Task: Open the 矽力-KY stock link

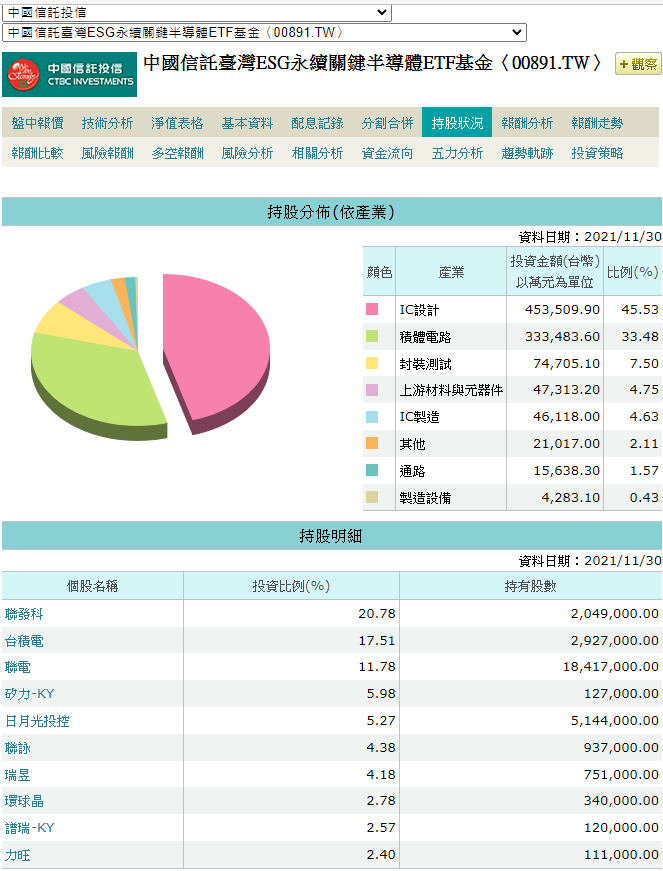Action: (x=29, y=694)
